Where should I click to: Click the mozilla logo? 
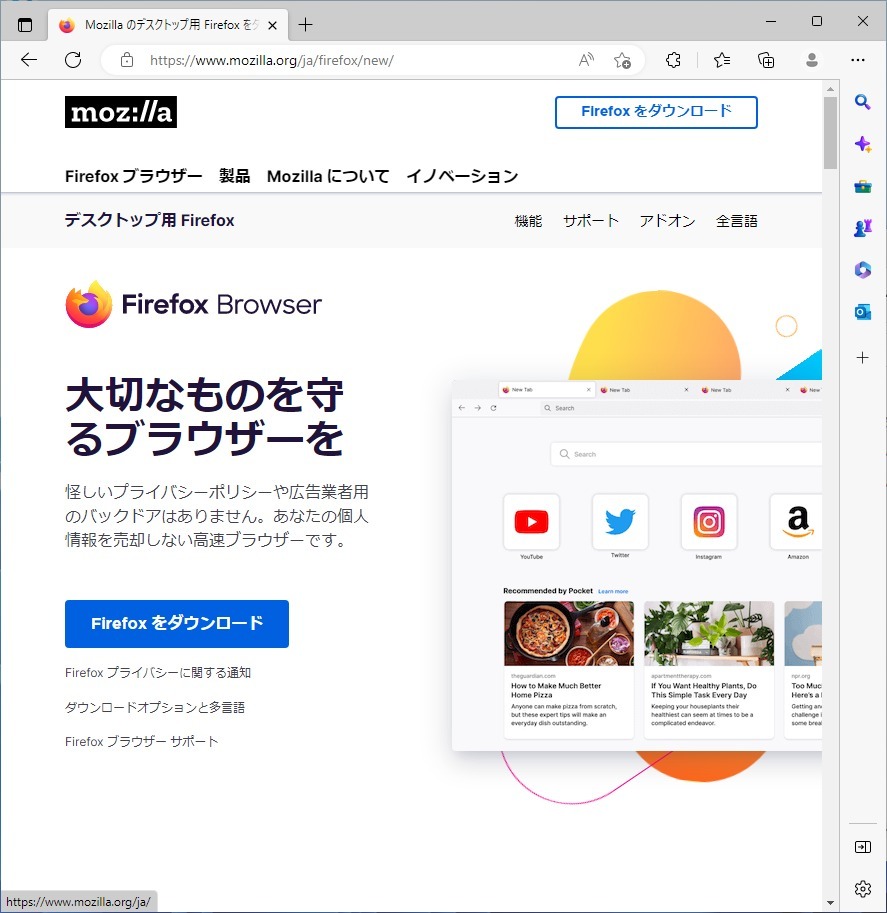tap(121, 112)
